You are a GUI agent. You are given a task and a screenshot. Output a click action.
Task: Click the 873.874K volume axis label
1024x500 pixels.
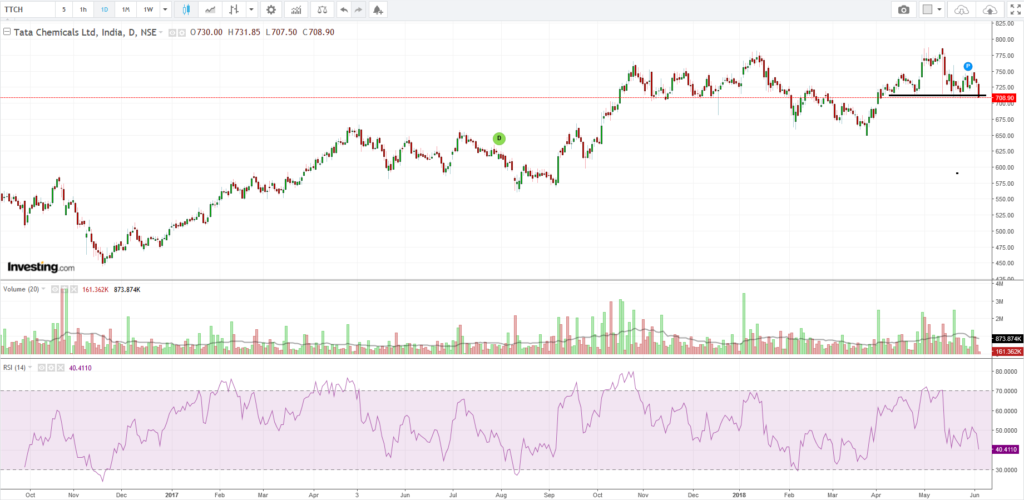pos(1007,339)
